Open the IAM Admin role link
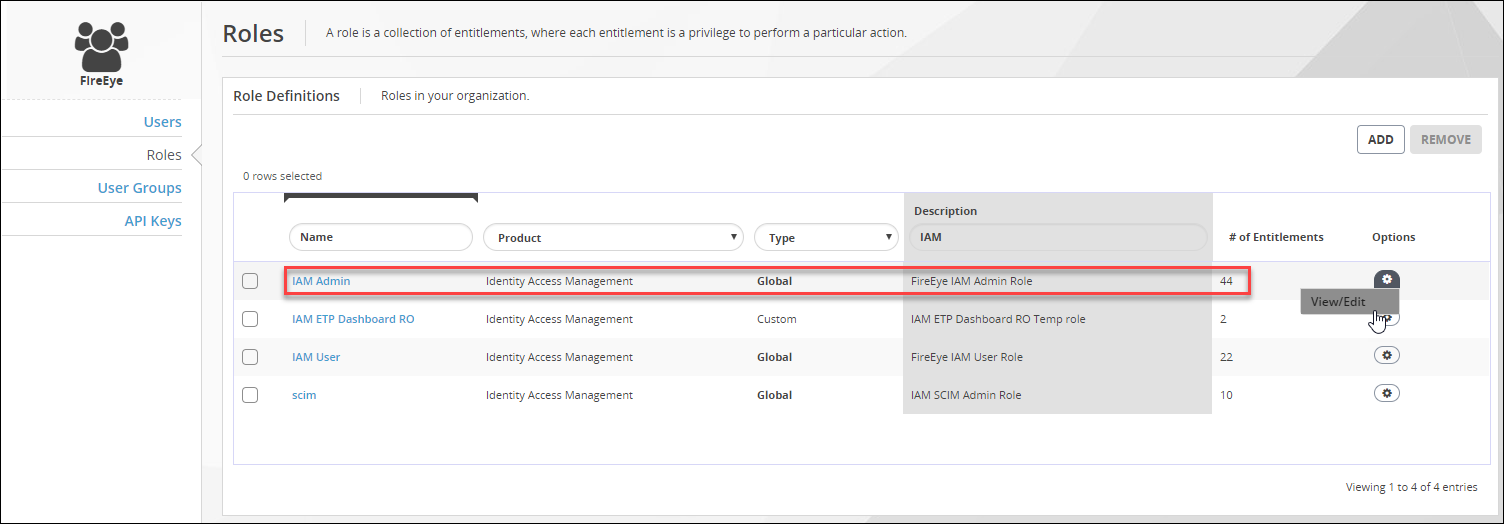 click(x=321, y=281)
